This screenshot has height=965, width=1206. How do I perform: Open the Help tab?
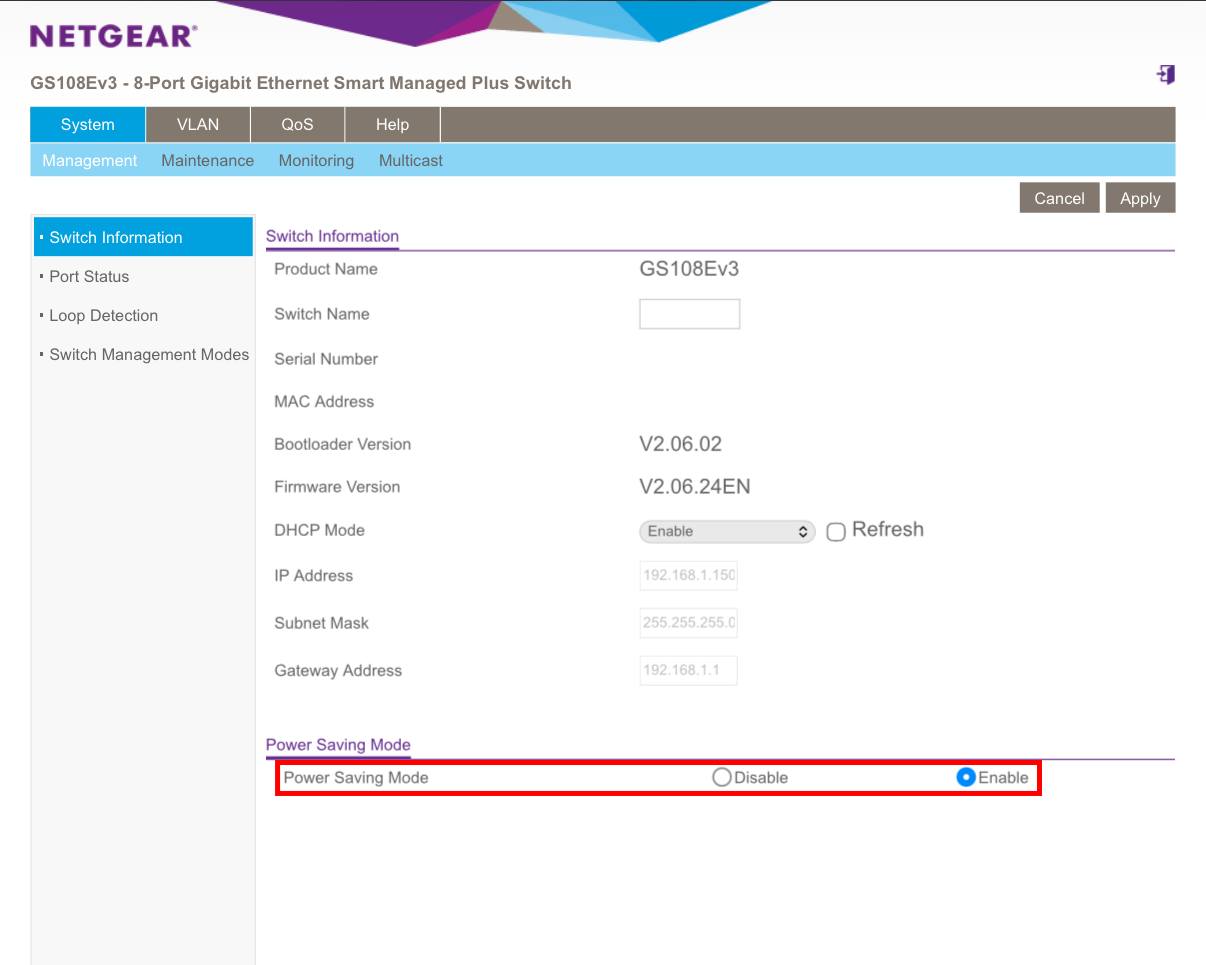pos(392,125)
